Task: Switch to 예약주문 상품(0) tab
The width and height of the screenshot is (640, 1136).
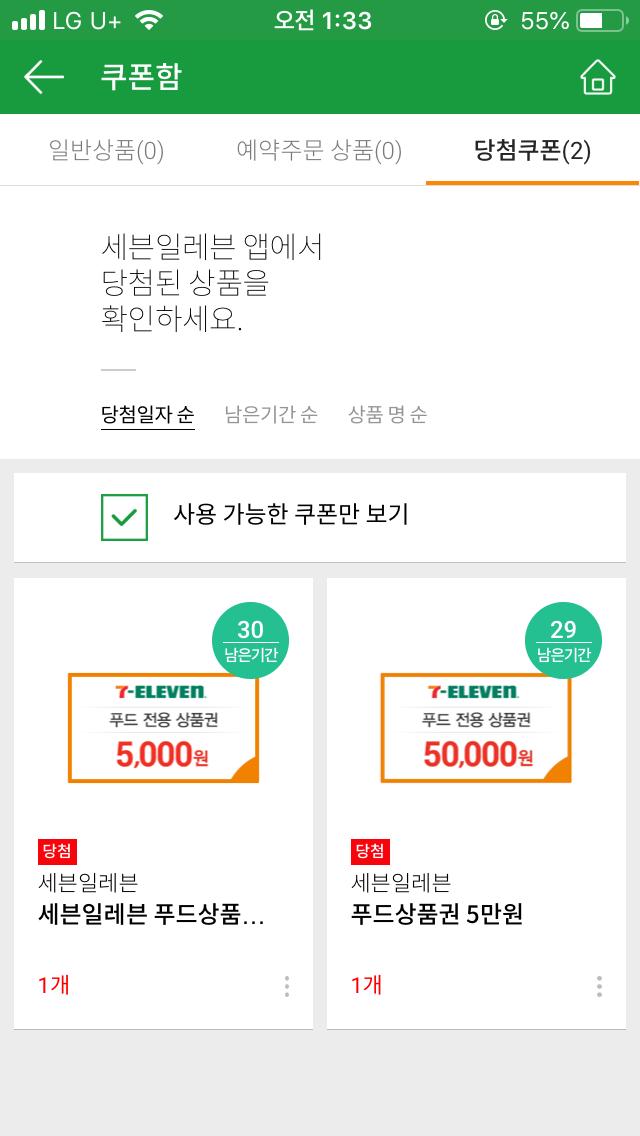Action: click(319, 151)
